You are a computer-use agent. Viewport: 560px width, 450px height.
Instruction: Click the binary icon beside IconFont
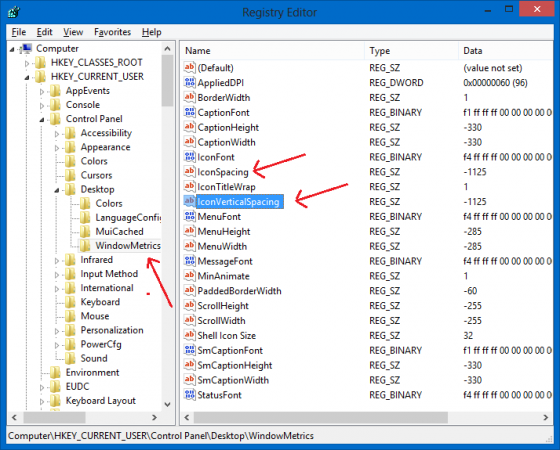(x=189, y=157)
